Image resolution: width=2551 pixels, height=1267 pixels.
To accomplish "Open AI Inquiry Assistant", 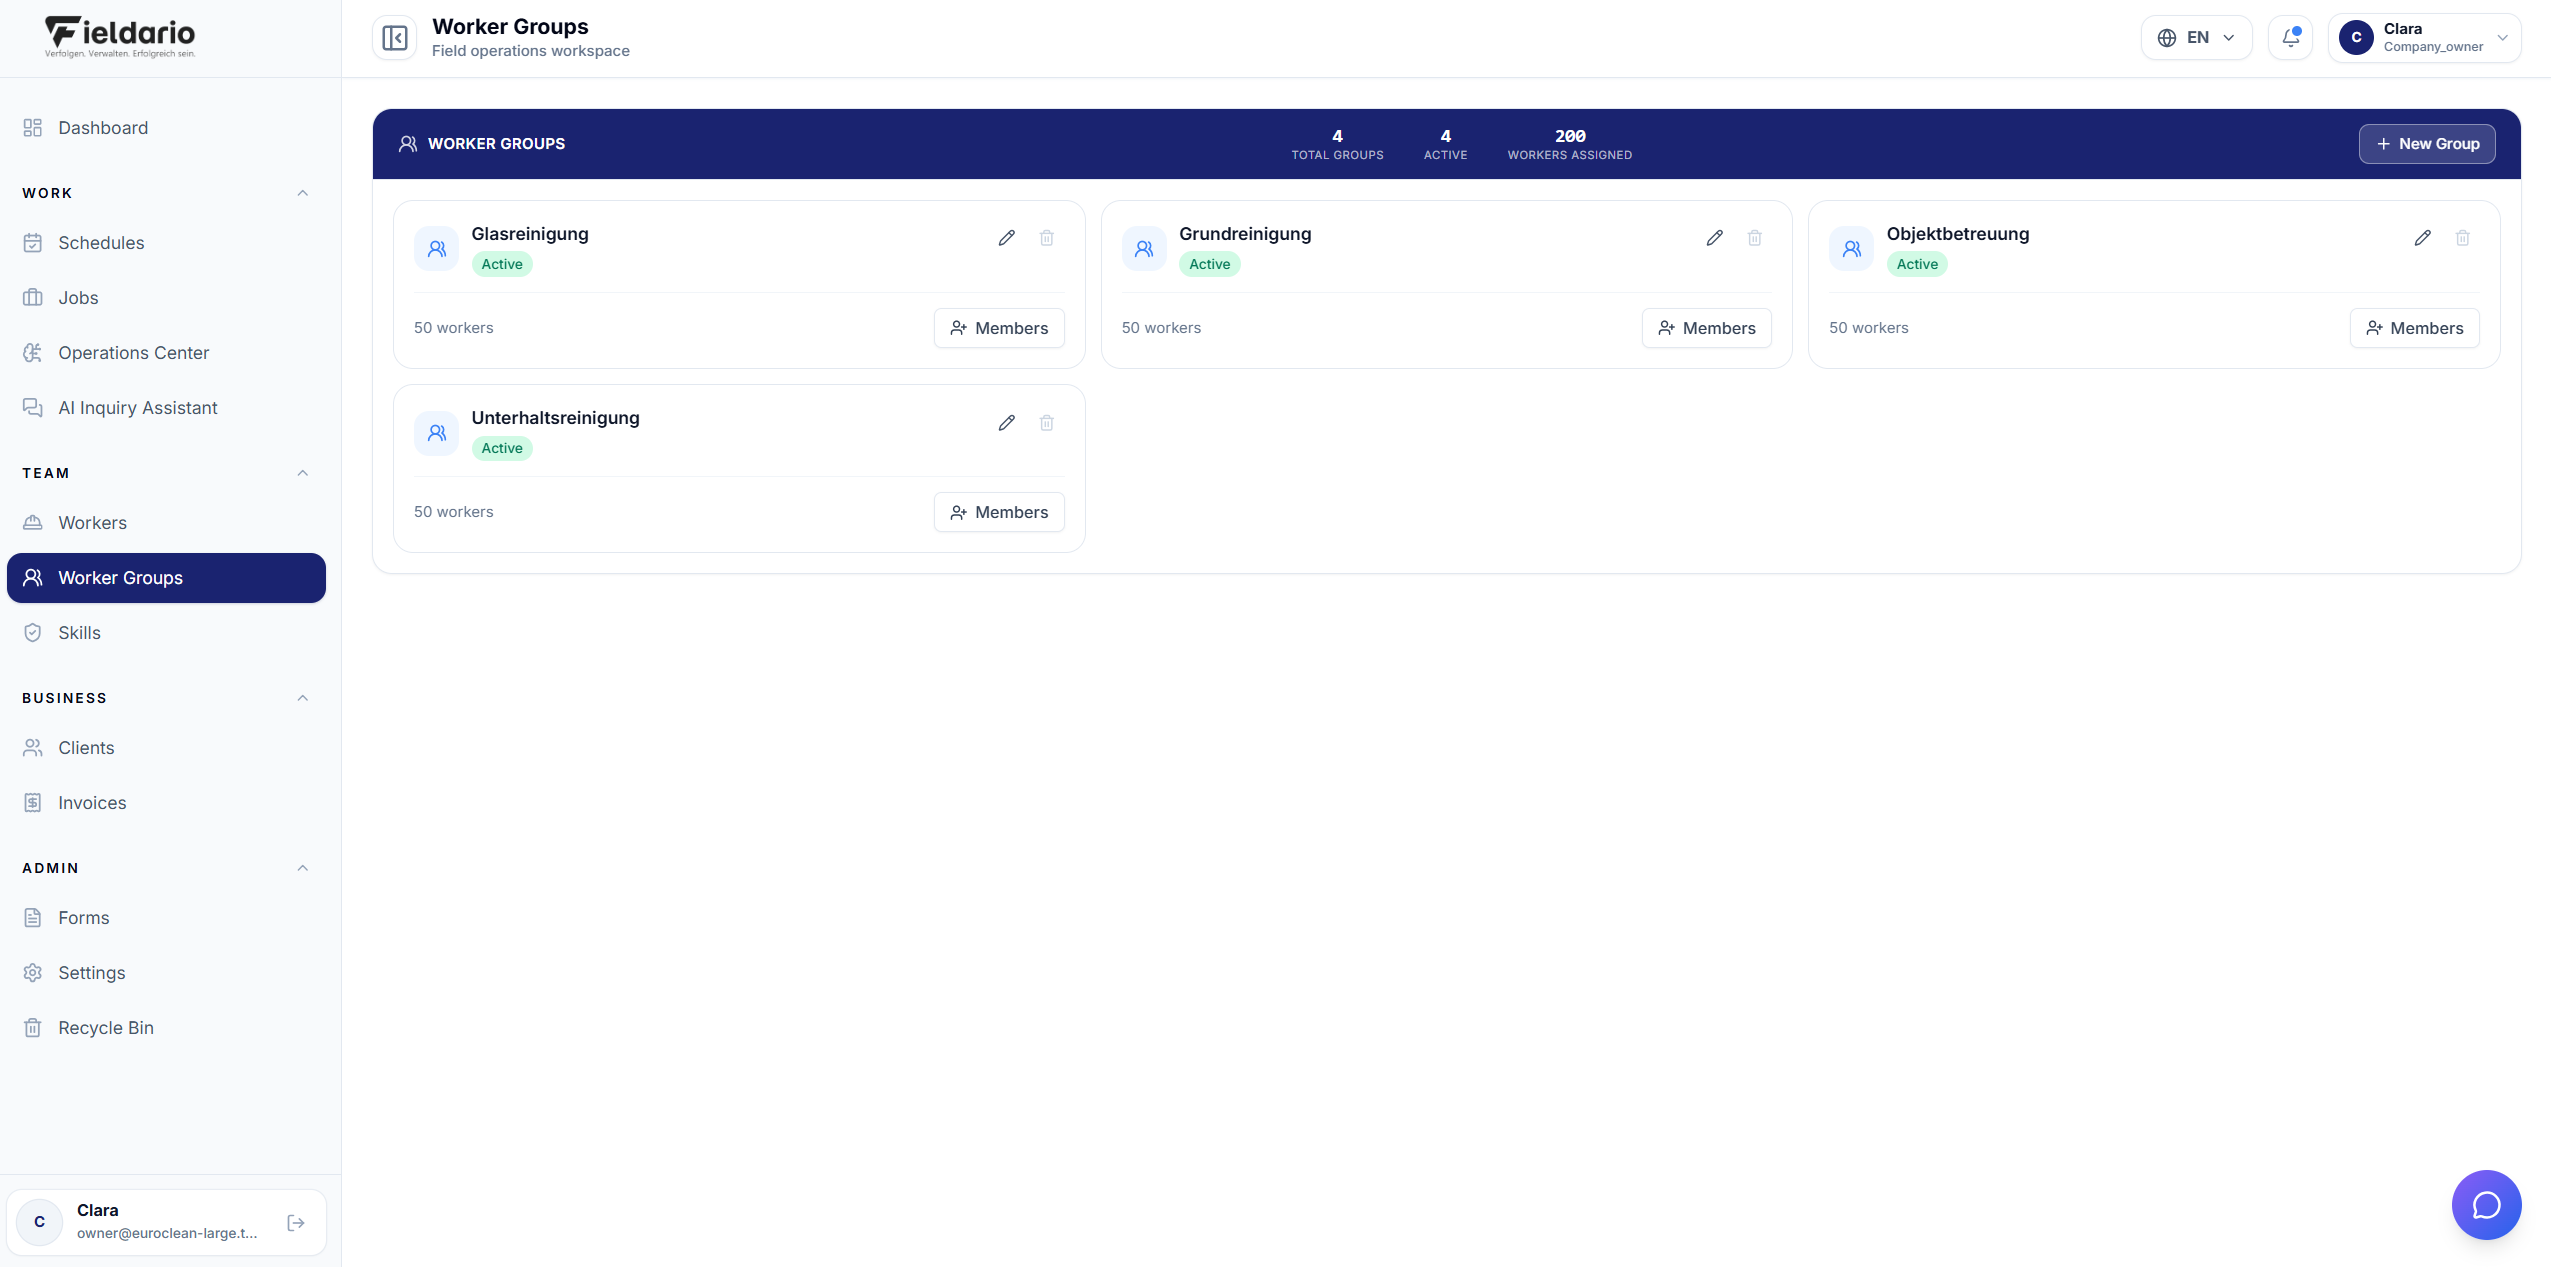I will tap(166, 408).
